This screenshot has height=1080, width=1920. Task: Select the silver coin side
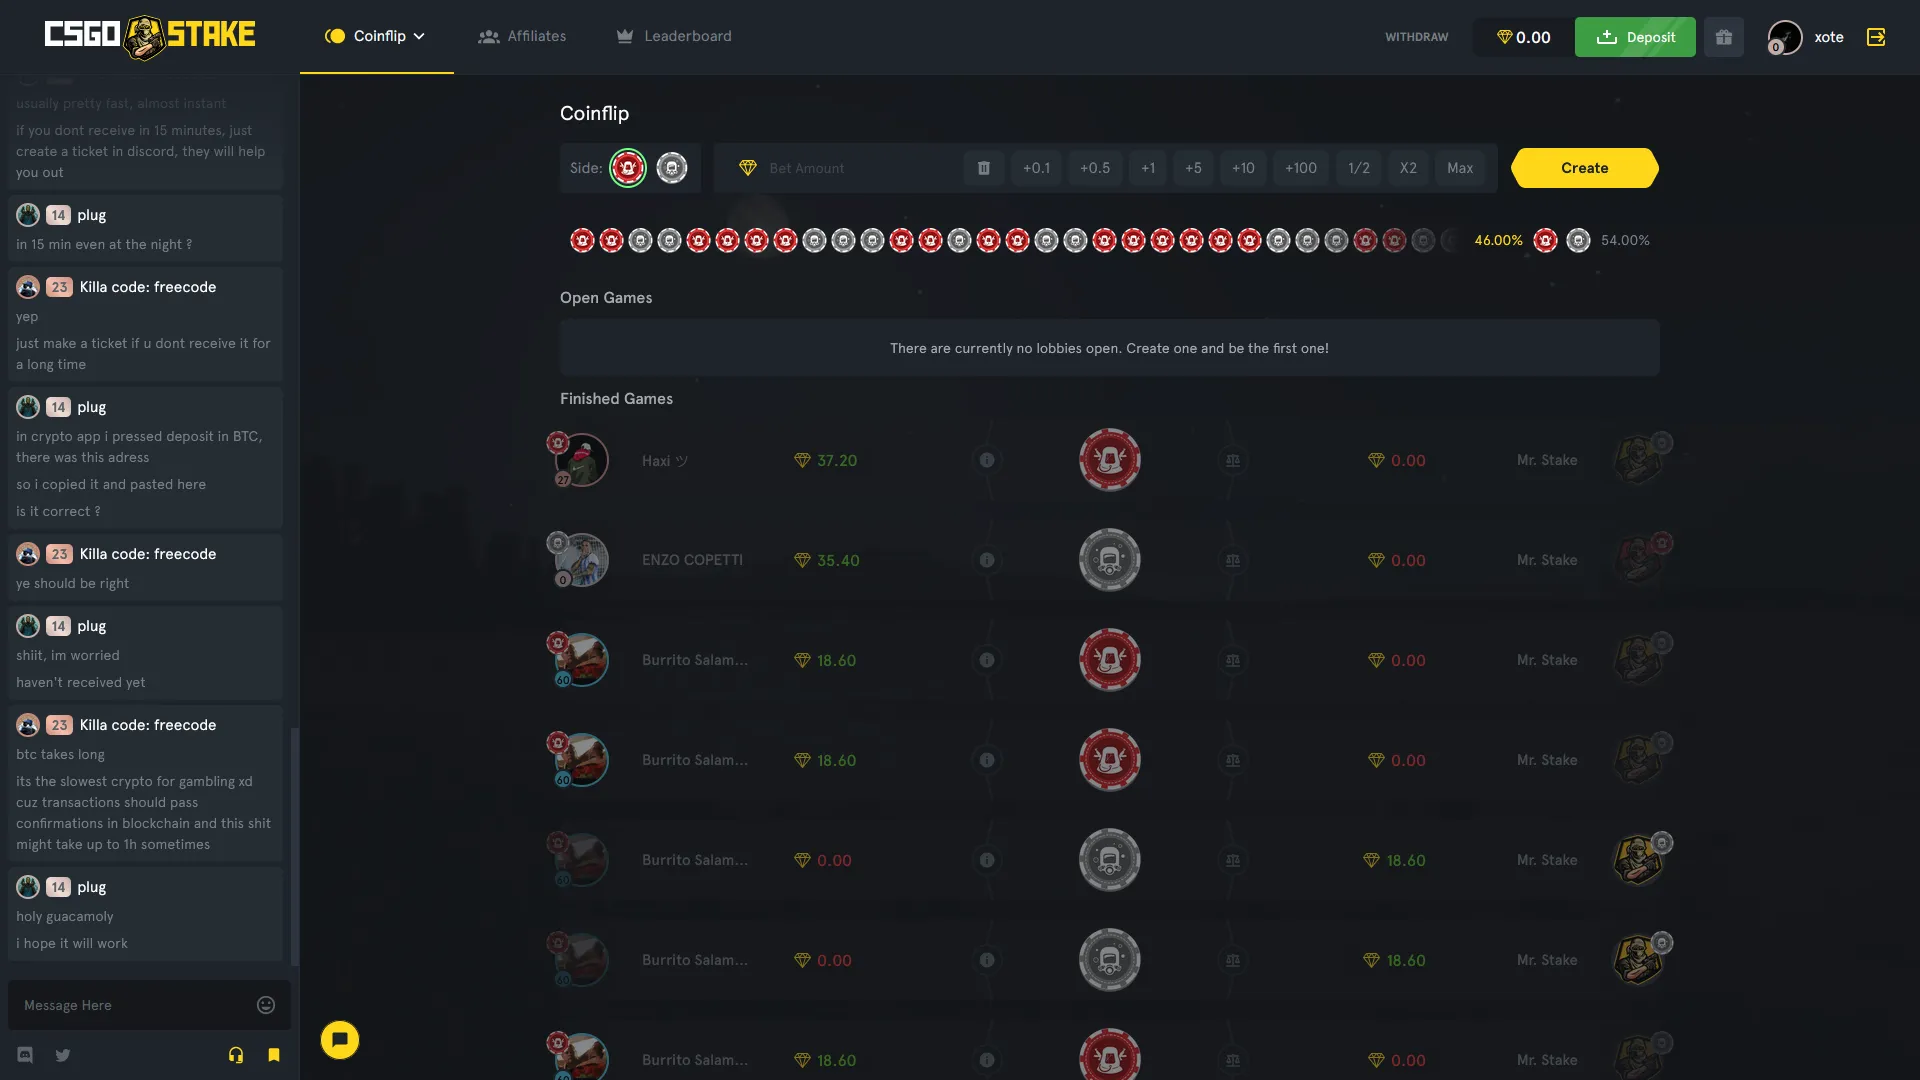coord(671,168)
